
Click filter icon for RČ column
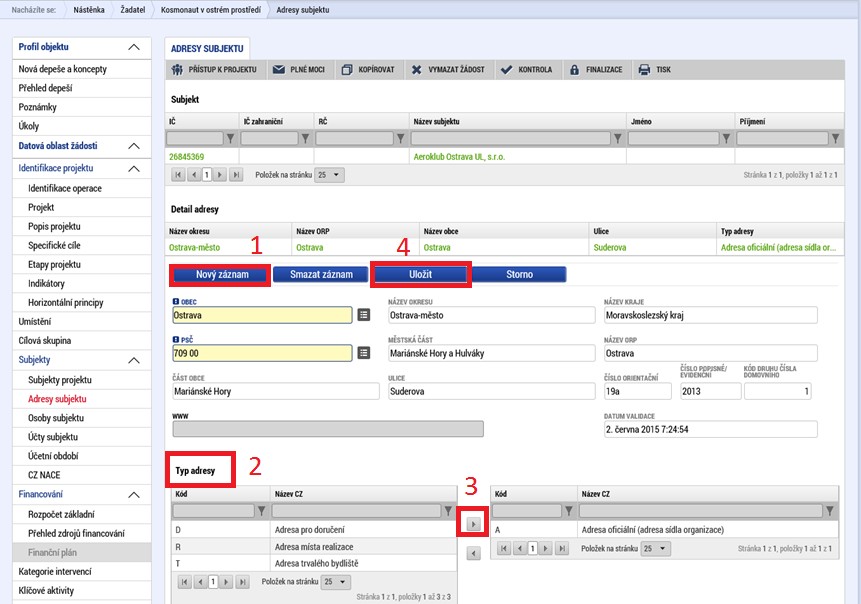[x=401, y=138]
